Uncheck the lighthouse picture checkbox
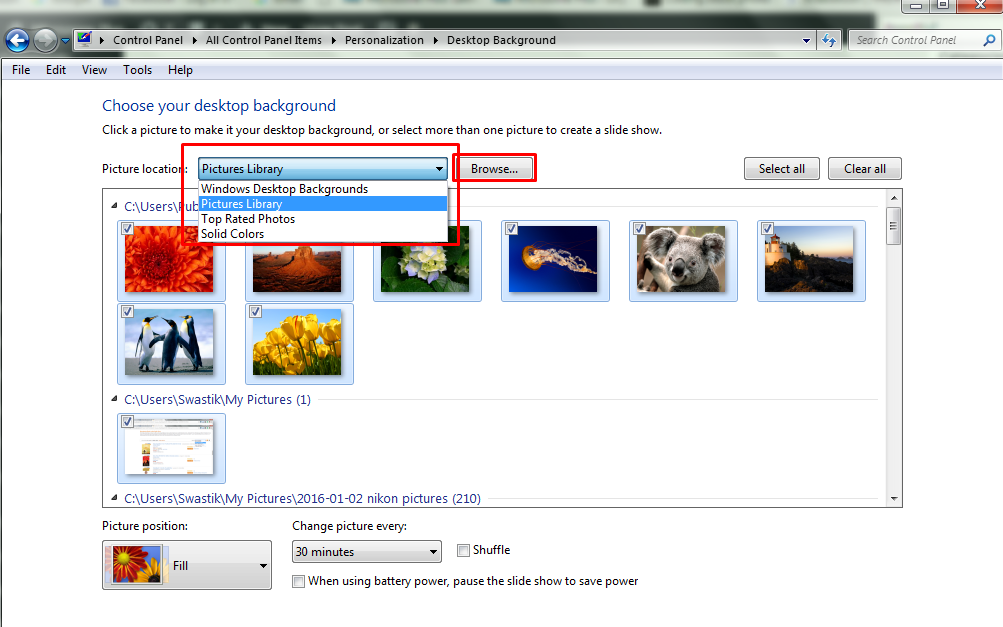 768,229
